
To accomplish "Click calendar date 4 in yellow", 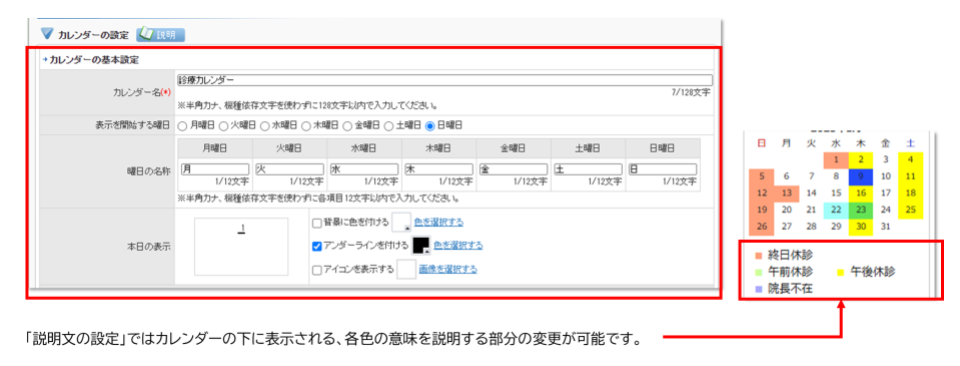I will pos(910,160).
